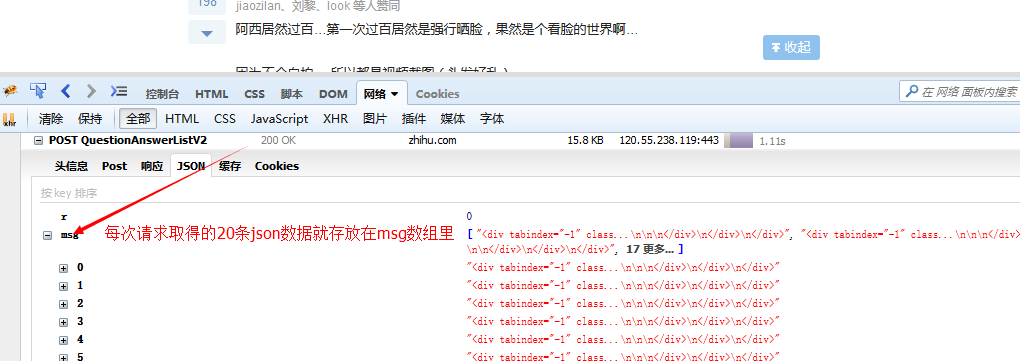Open the 网络 tab dropdown arrow
This screenshot has width=1020, height=361.
coord(394,94)
